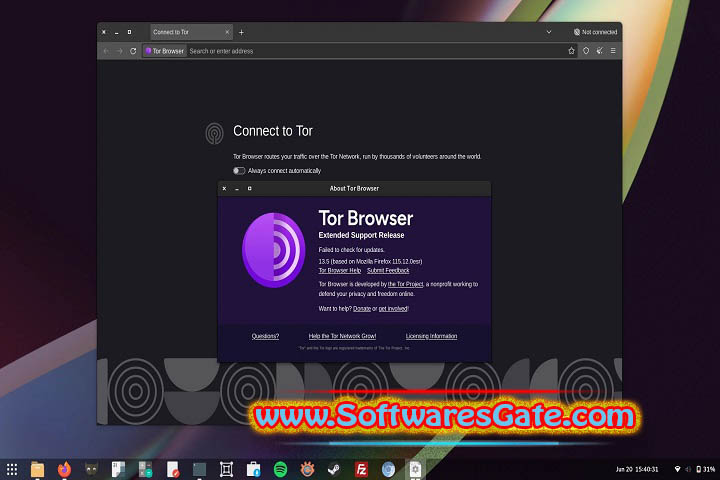Toggle Always connect automatically switch
The height and width of the screenshot is (480, 720).
pyautogui.click(x=239, y=171)
